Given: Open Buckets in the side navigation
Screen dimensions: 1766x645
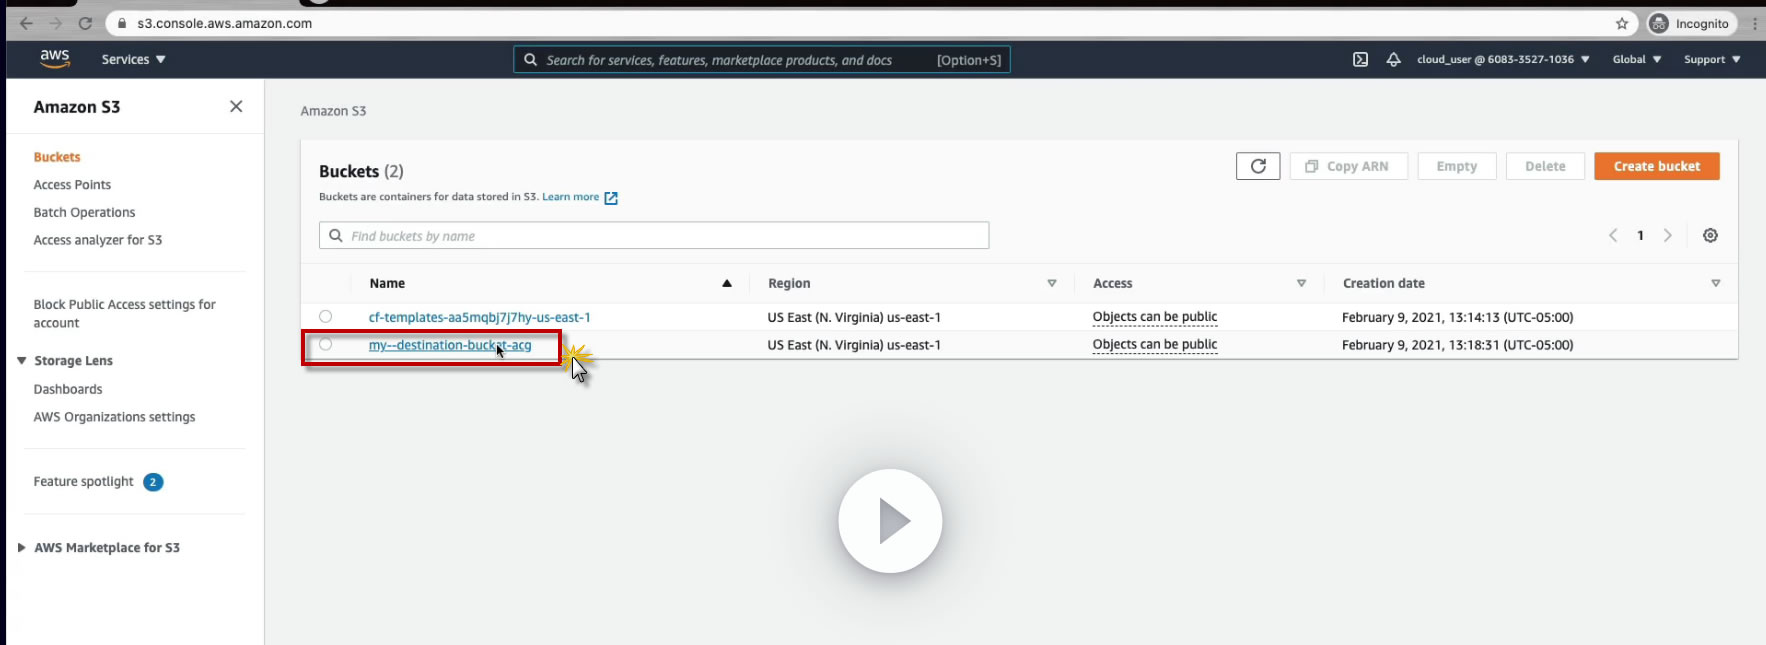Looking at the screenshot, I should click(57, 157).
